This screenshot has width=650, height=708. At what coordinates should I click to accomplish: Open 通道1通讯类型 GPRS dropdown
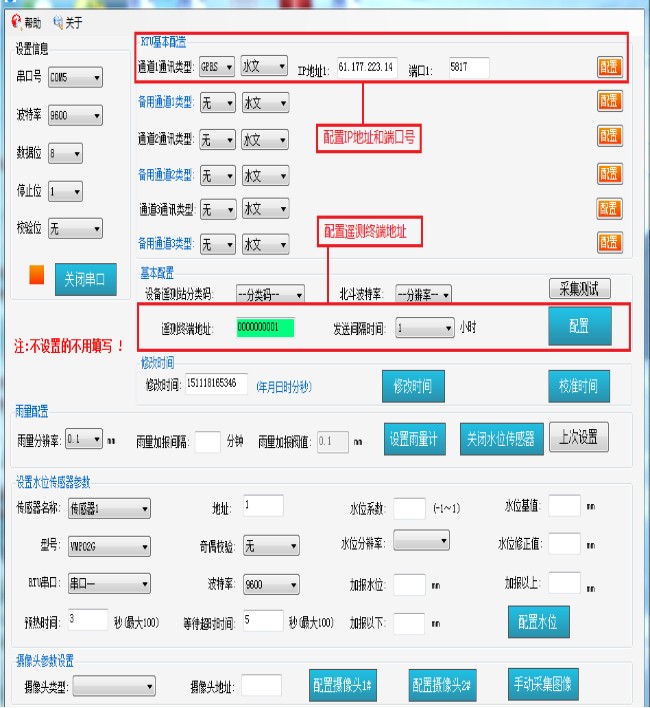(217, 66)
